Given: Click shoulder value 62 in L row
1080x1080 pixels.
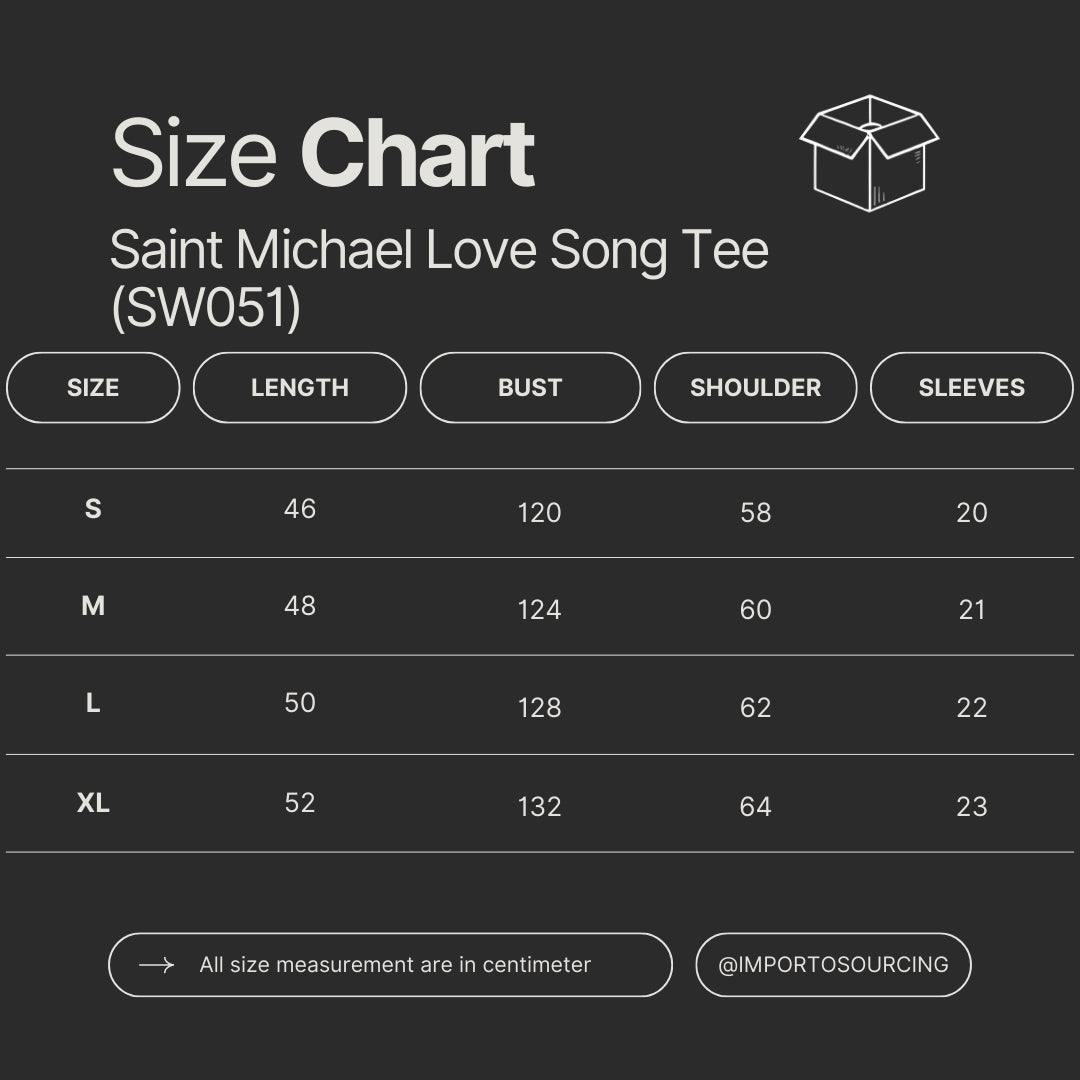Looking at the screenshot, I should click(755, 708).
